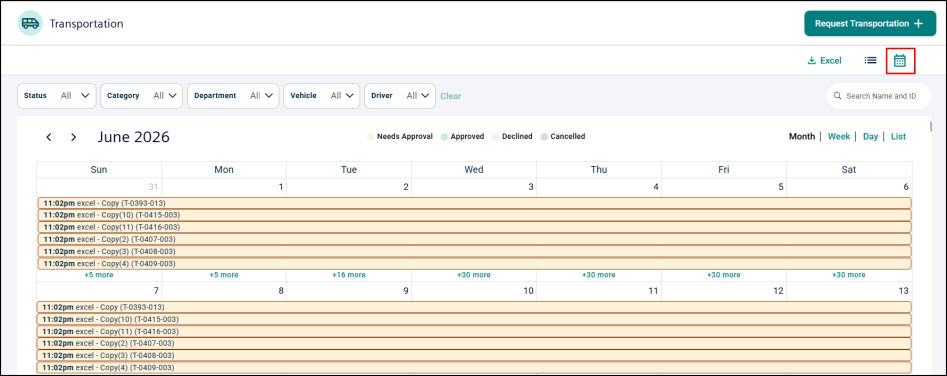This screenshot has width=947, height=376.
Task: Open second-week event excel - Copy(2) (T-0407-003)
Action: click(x=474, y=343)
